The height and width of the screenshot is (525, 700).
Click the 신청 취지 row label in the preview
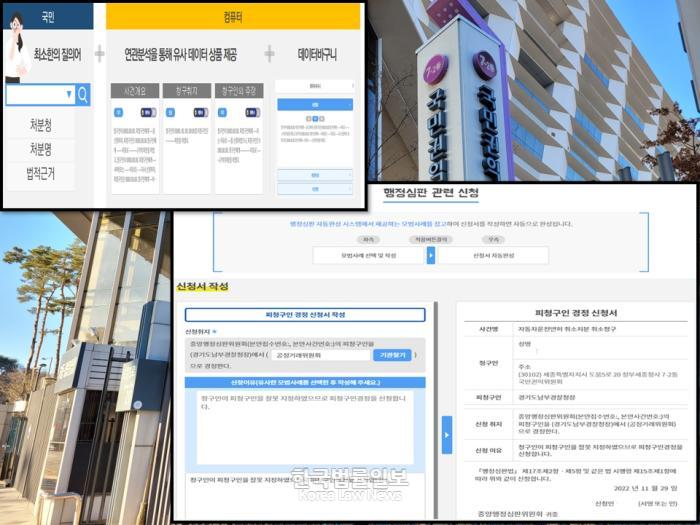(x=489, y=424)
